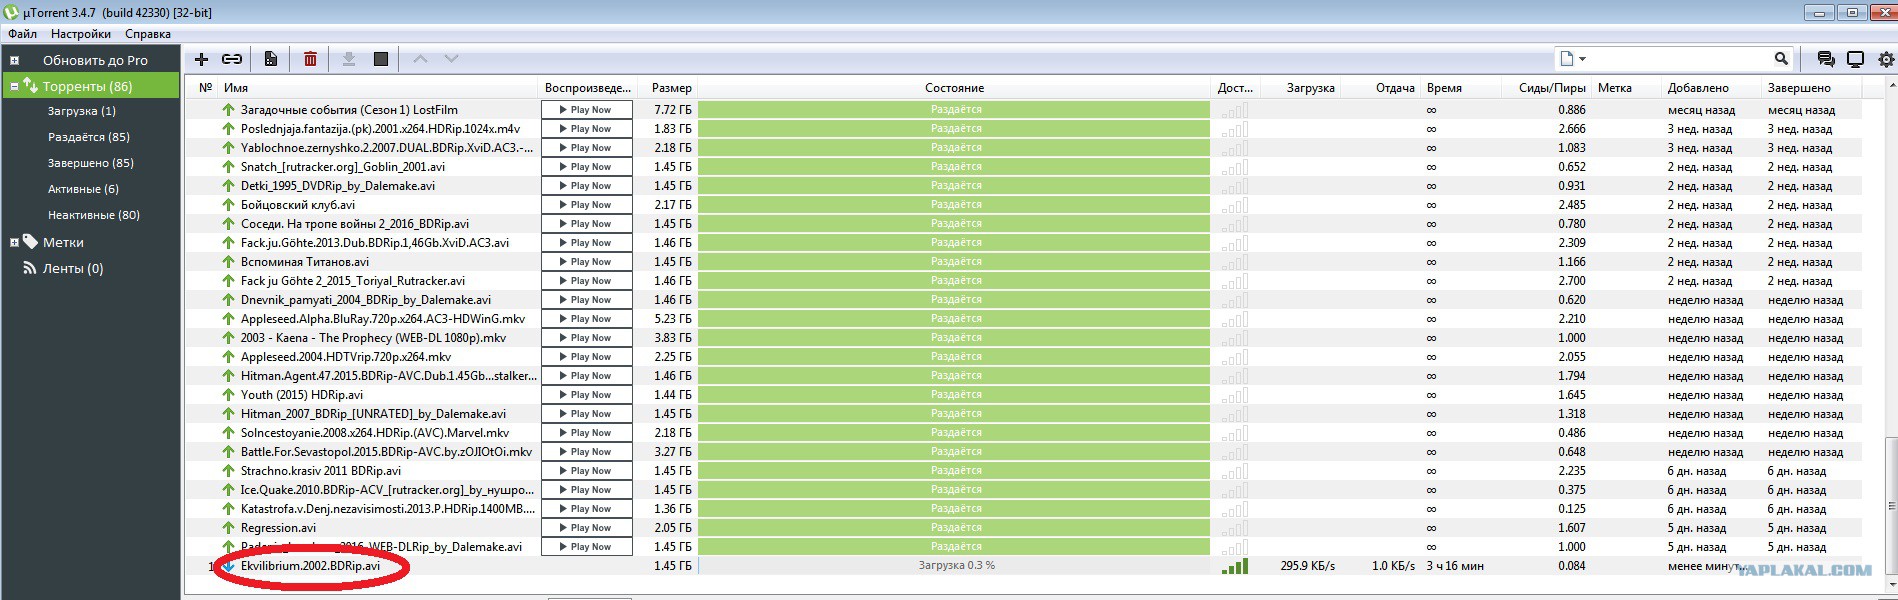The width and height of the screenshot is (1898, 600).
Task: Open the chat bubbles icon in toolbar
Action: pos(1825,59)
